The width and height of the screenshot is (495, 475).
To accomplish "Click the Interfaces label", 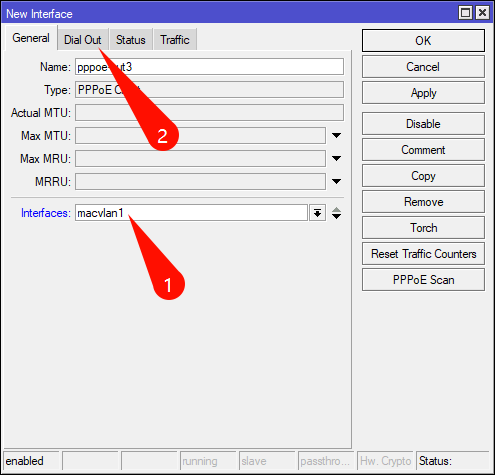I will click(x=46, y=213).
